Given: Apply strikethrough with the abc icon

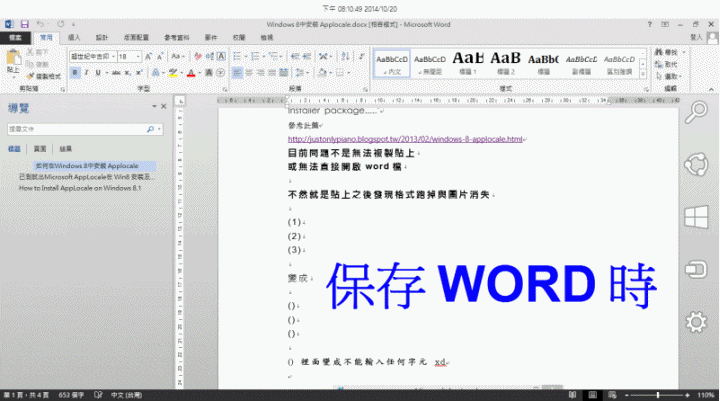Looking at the screenshot, I should pos(116,73).
